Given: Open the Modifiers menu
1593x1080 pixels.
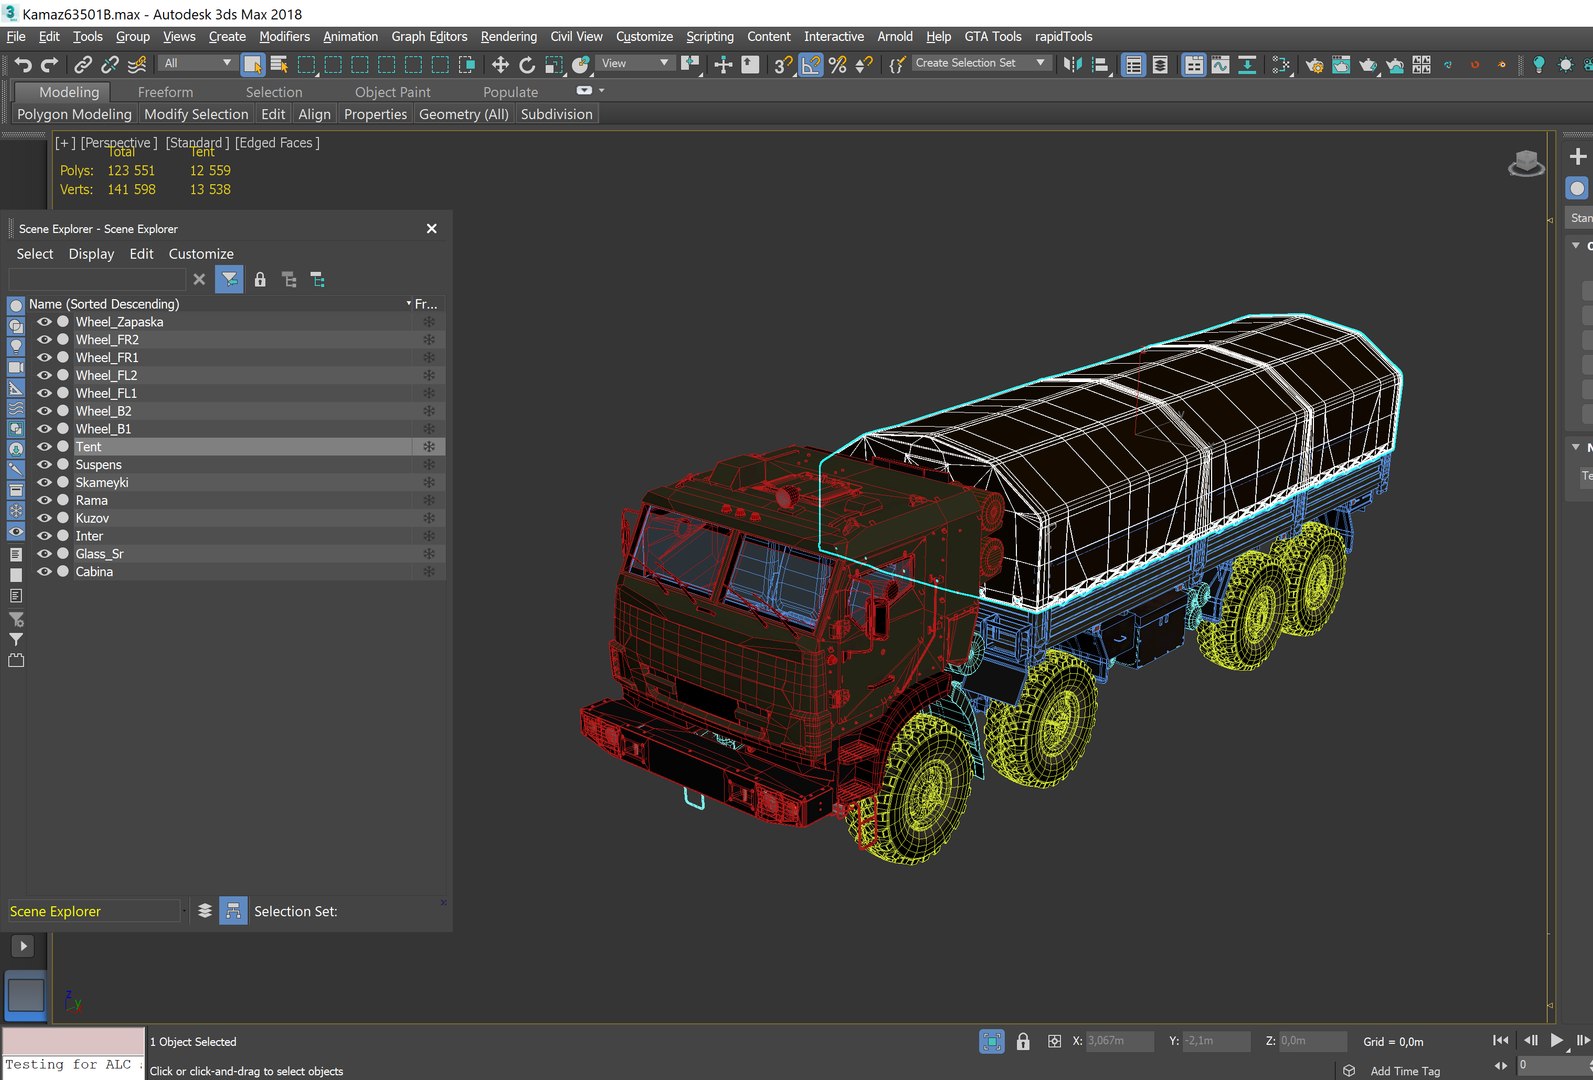Looking at the screenshot, I should pos(284,37).
